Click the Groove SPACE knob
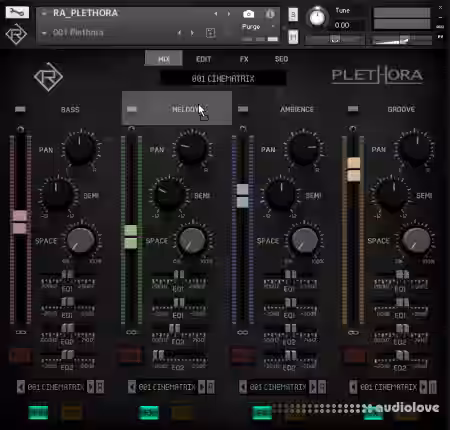 tap(415, 241)
